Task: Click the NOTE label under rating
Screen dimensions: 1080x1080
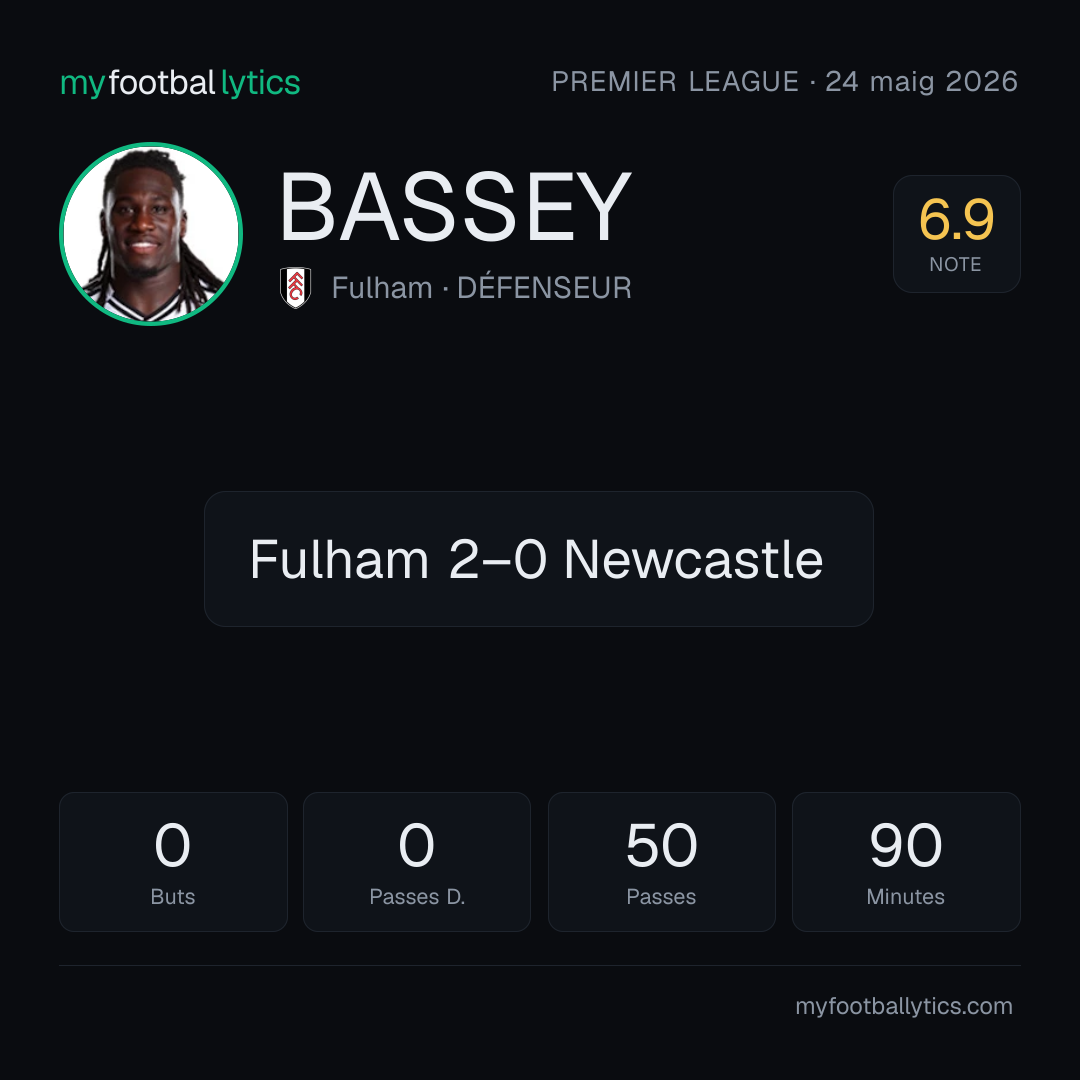Action: [955, 264]
